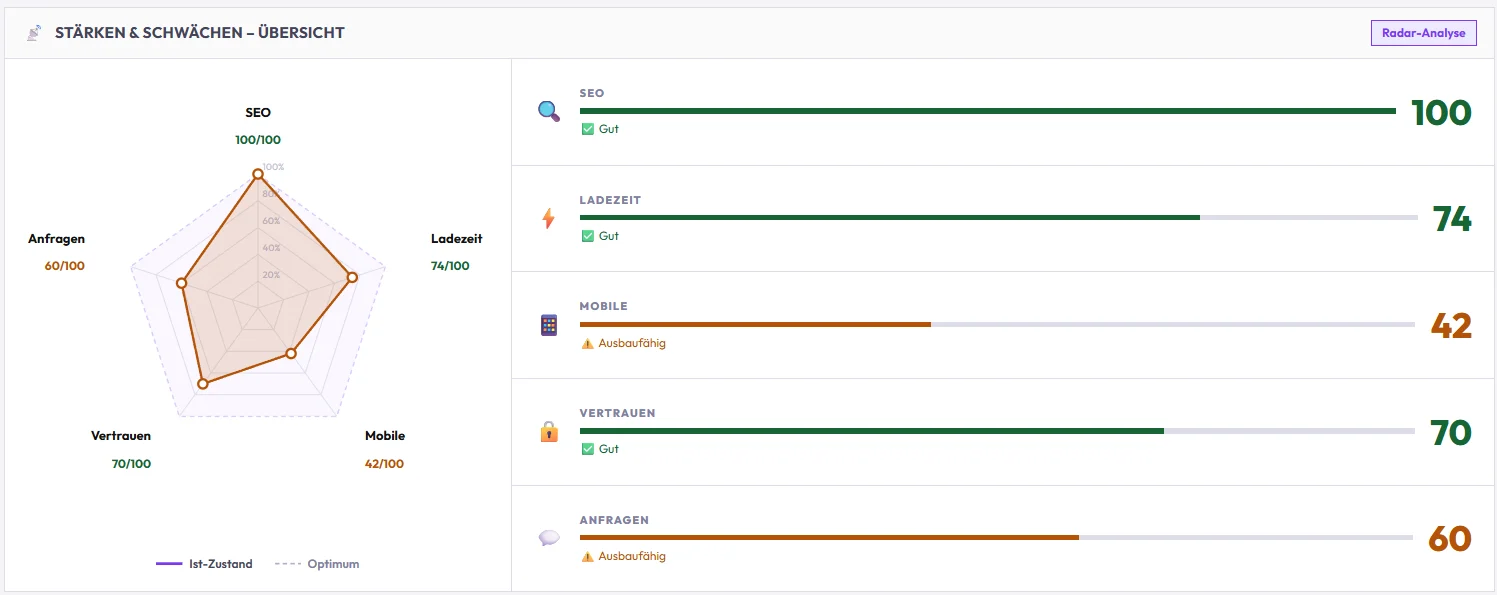Click the green check icon under Ladezeit
The image size is (1497, 595).
(588, 236)
